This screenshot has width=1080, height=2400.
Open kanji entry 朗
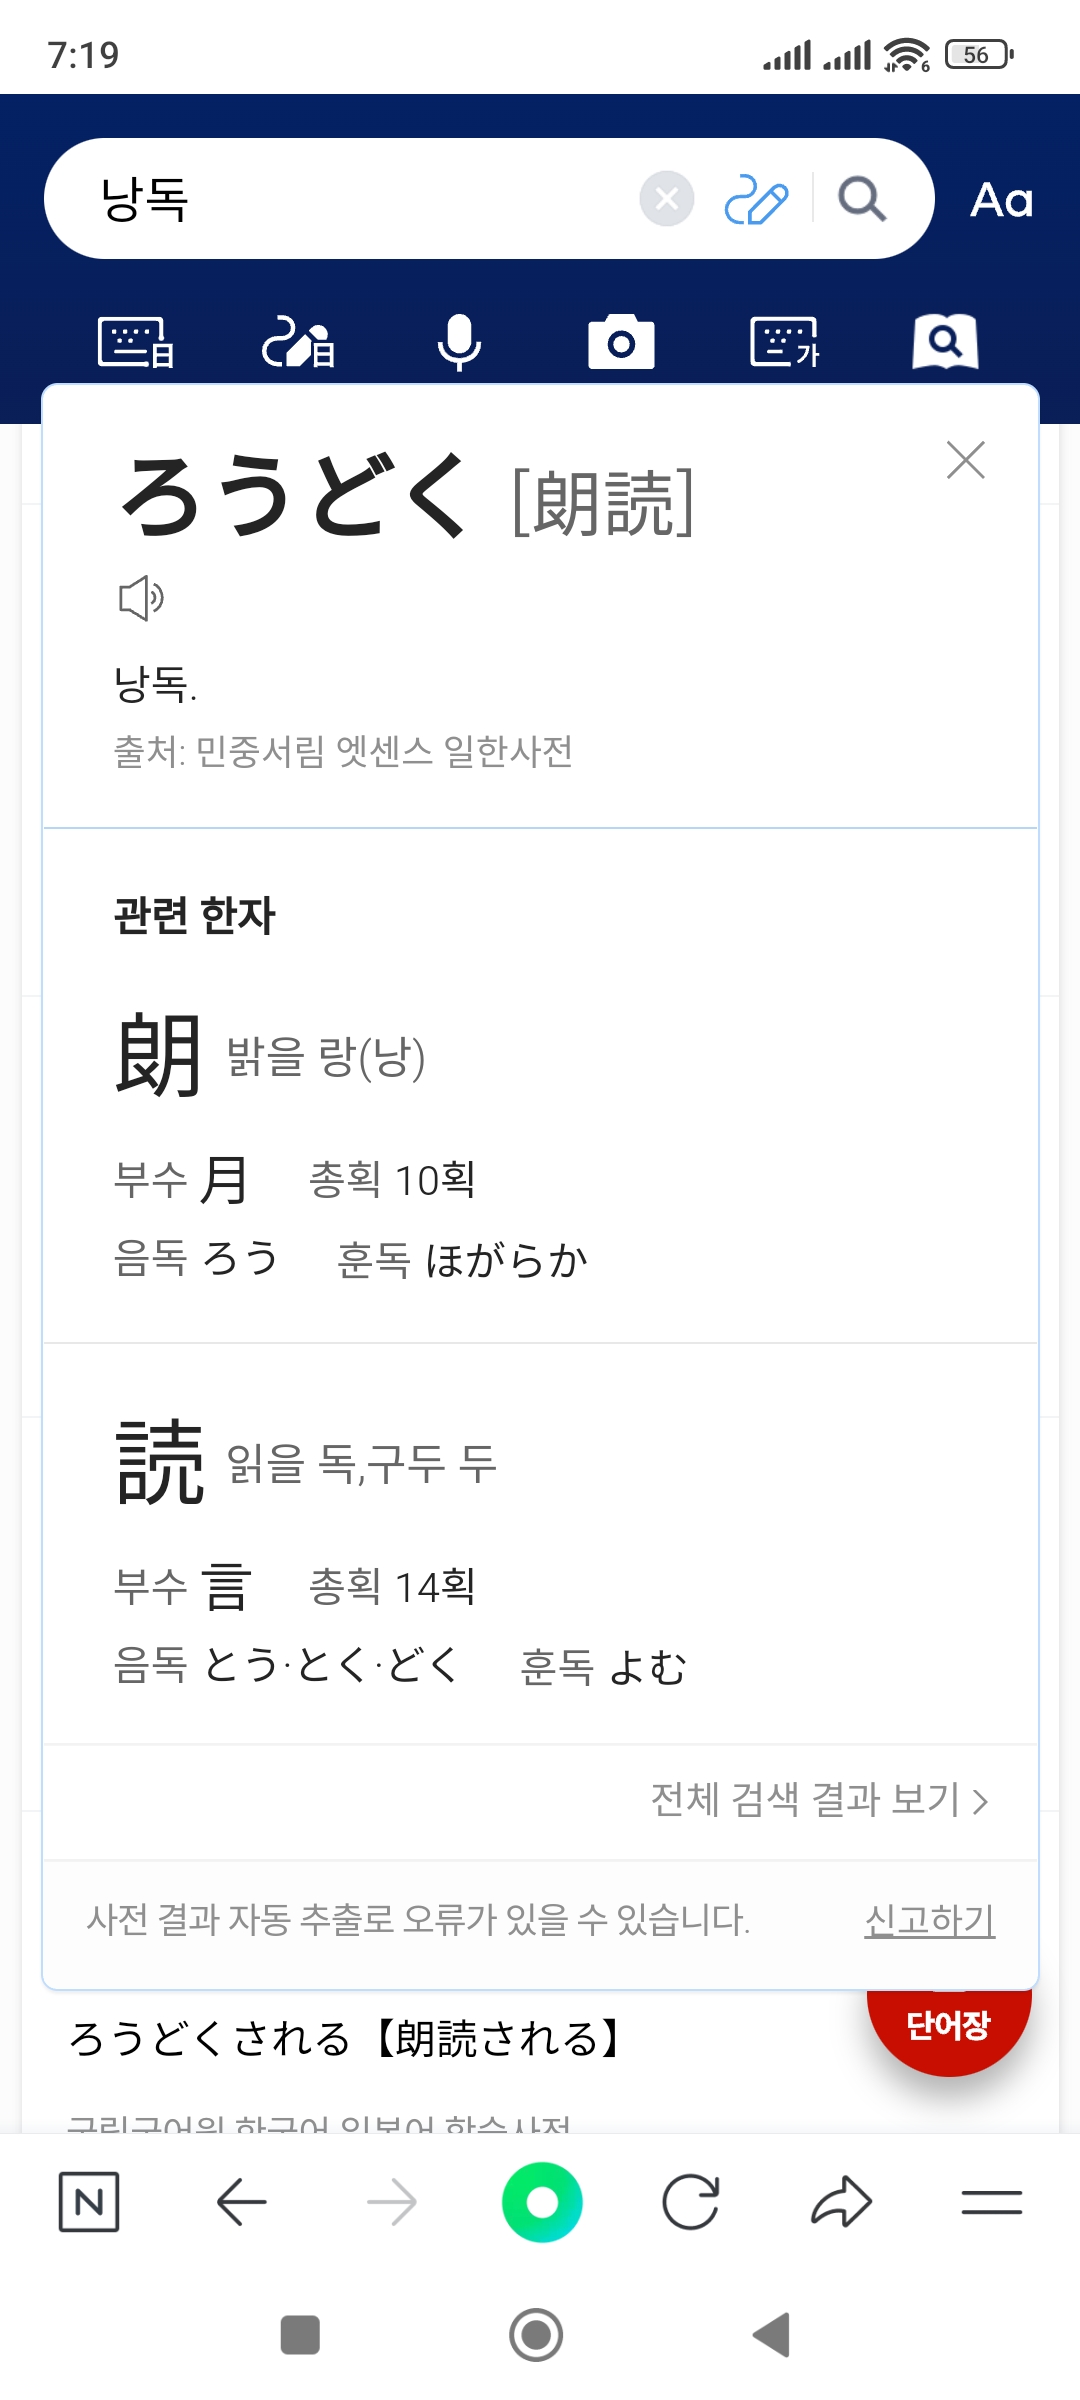pyautogui.click(x=159, y=1055)
